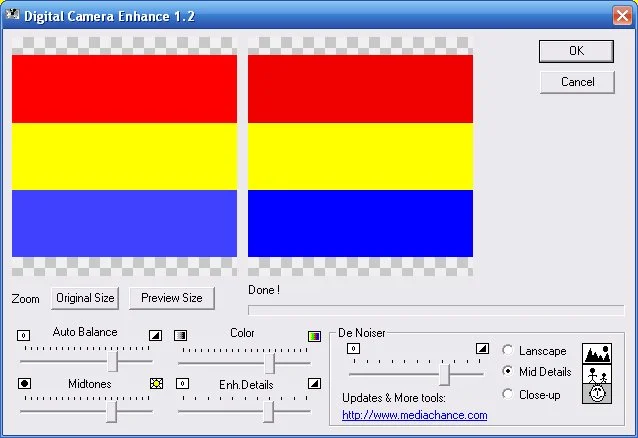
Task: Open the www.mediachance.com link
Action: click(x=415, y=415)
